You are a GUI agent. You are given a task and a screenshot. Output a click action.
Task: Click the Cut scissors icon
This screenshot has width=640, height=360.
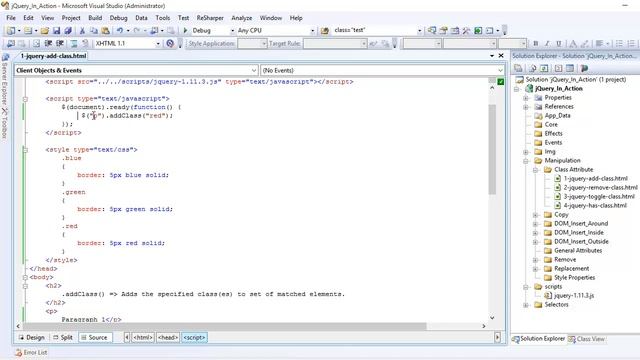[x=82, y=31]
